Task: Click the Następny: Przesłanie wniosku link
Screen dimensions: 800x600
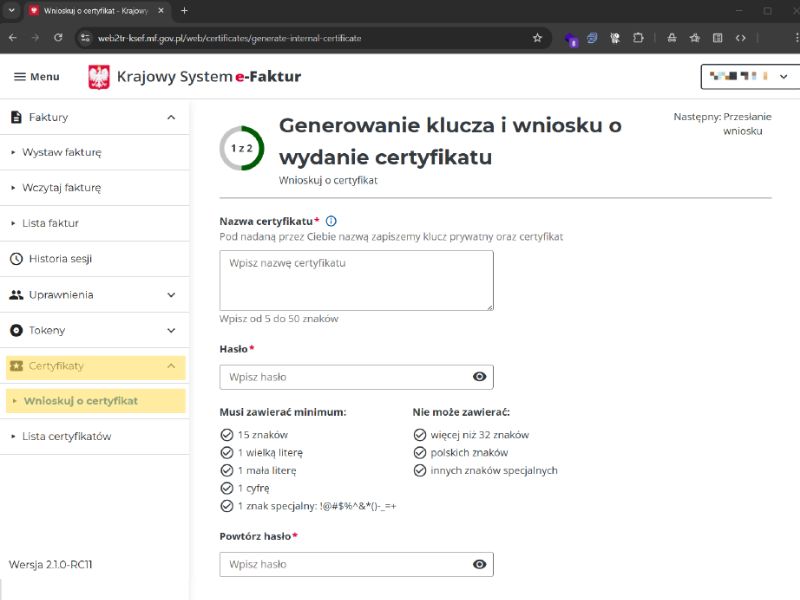Action: click(x=722, y=122)
